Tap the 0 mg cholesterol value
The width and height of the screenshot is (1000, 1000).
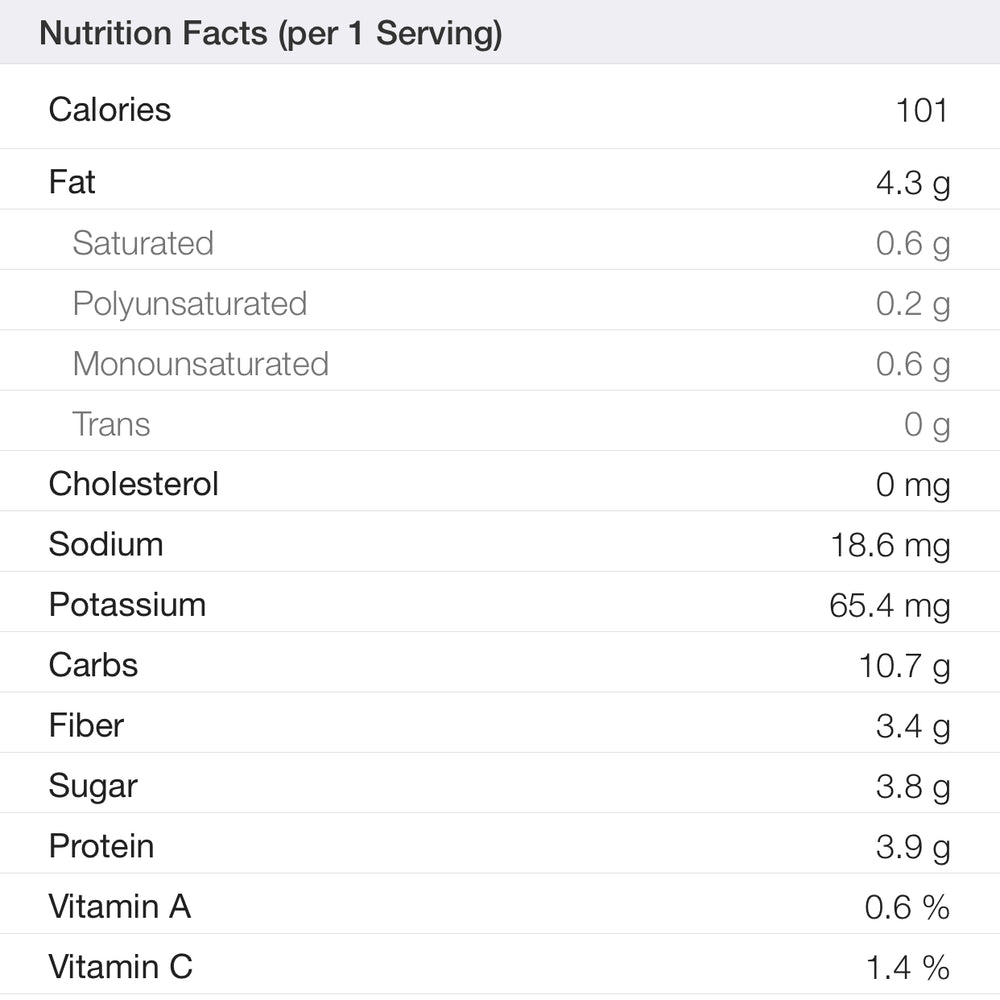coord(912,485)
